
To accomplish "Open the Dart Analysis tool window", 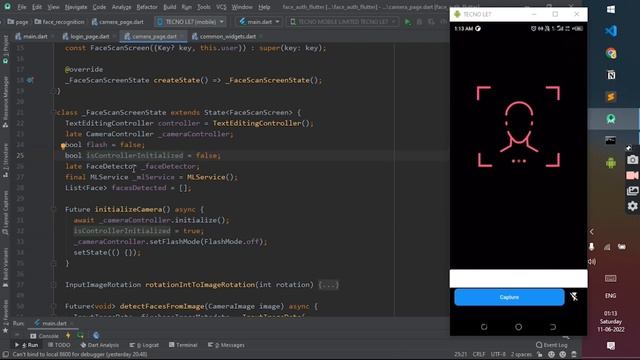I will pos(99,345).
